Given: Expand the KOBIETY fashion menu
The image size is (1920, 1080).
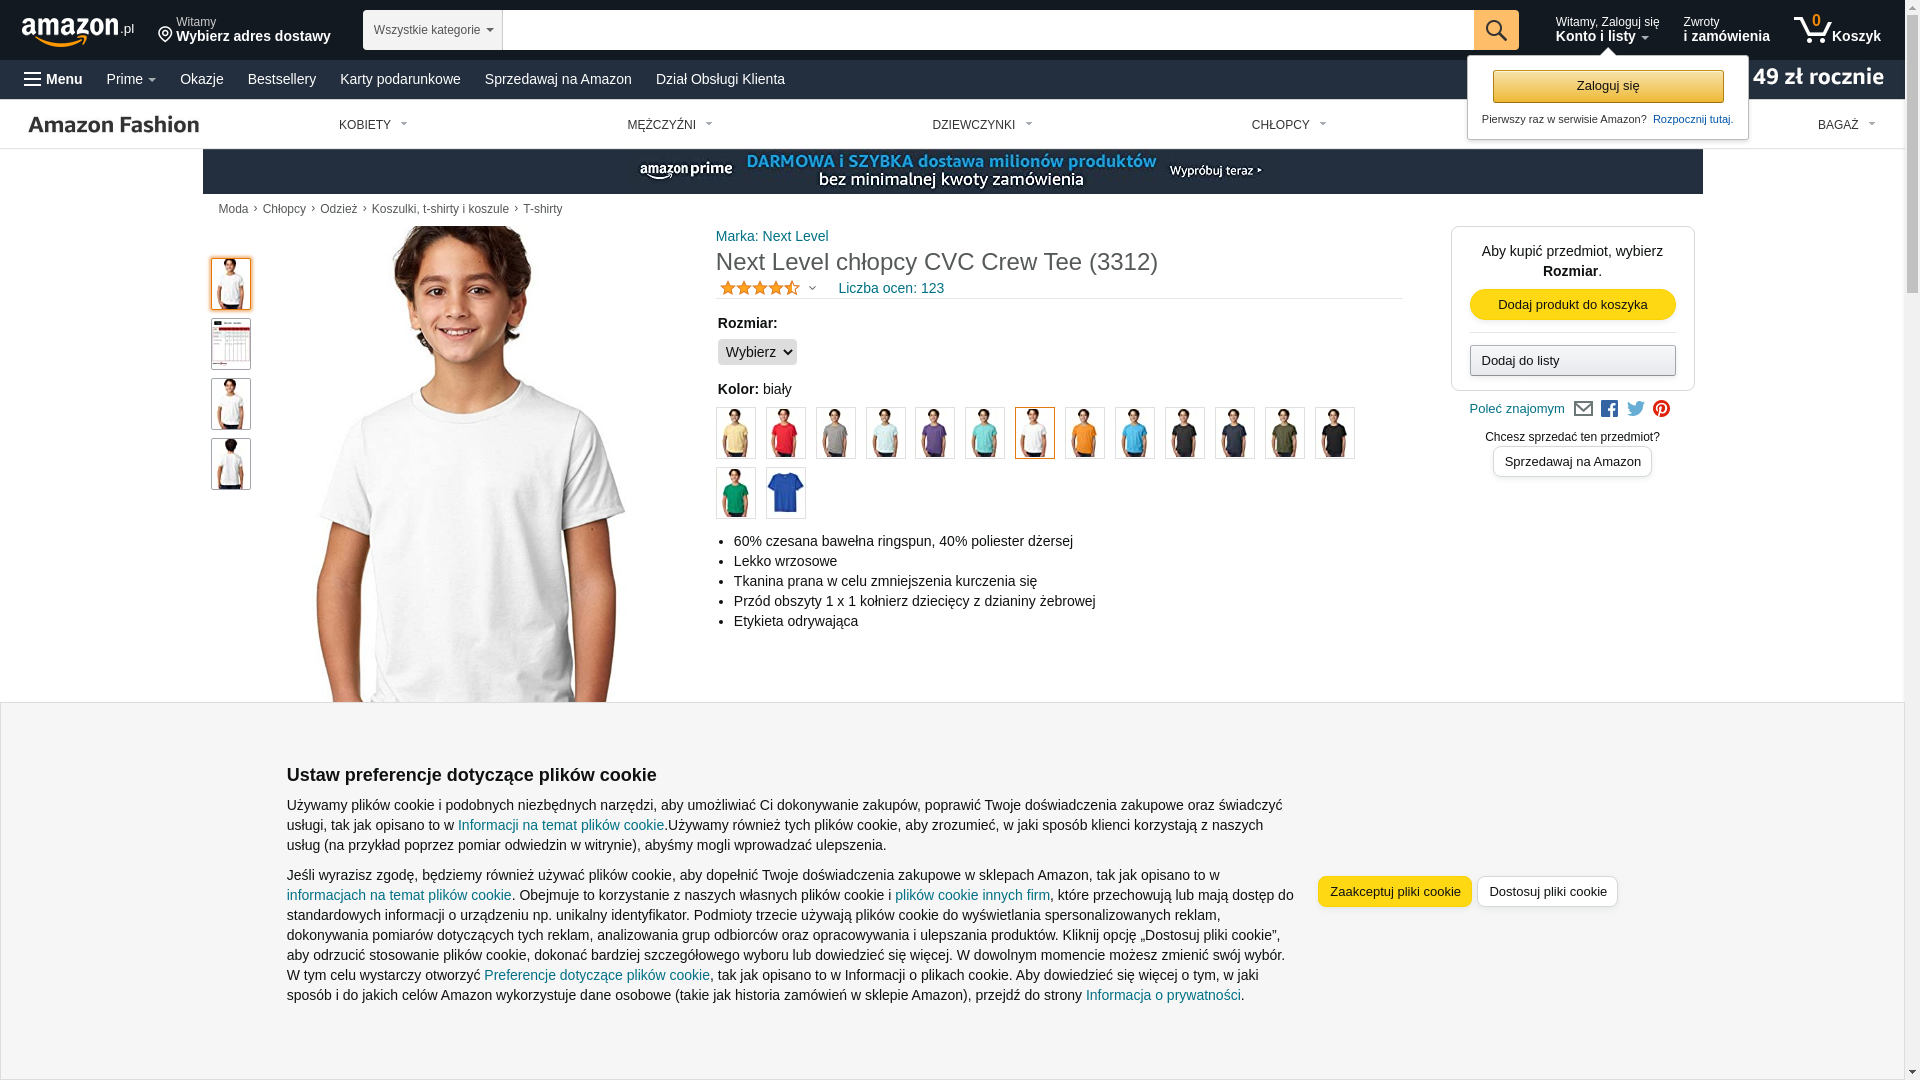Looking at the screenshot, I should (373, 125).
